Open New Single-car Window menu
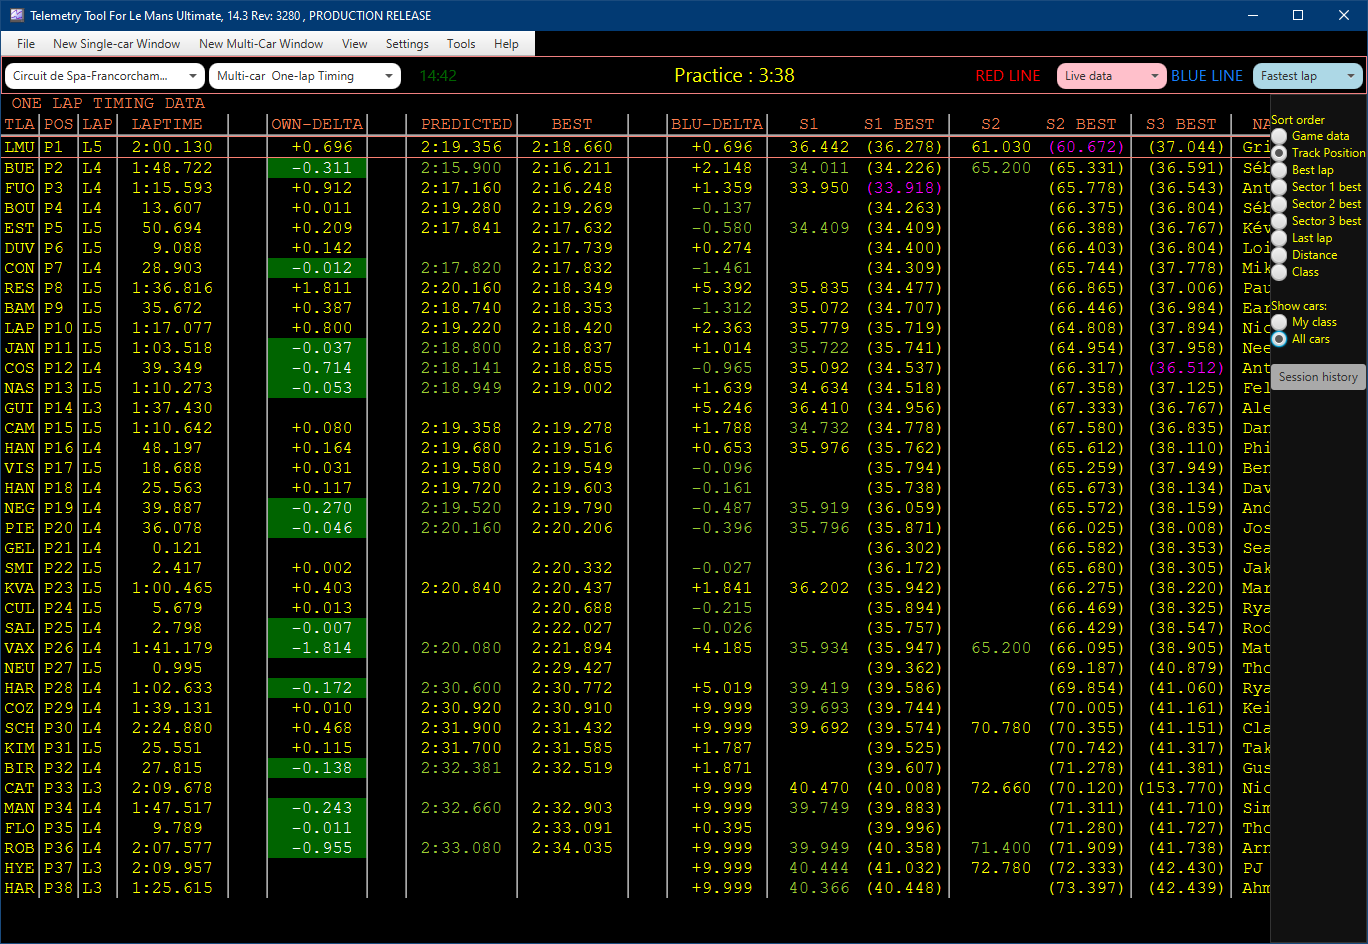The width and height of the screenshot is (1368, 944). click(117, 44)
